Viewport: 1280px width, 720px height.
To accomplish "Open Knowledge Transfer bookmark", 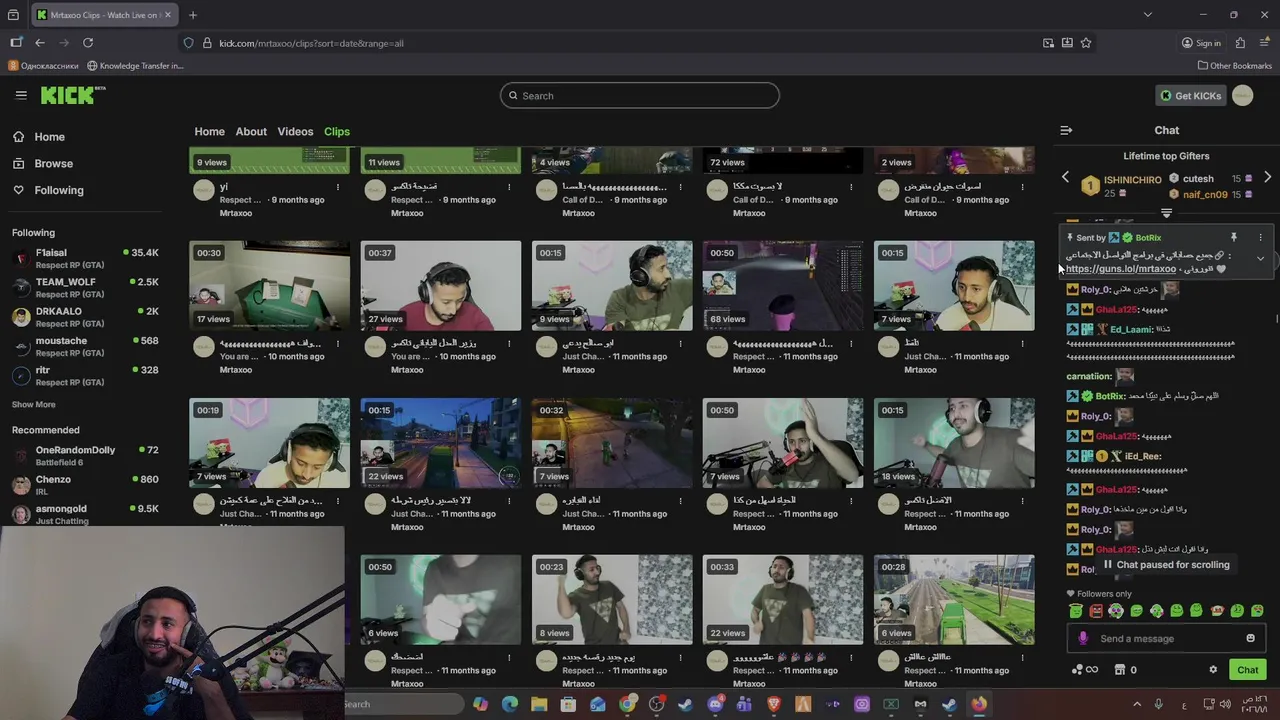I will click(x=135, y=66).
